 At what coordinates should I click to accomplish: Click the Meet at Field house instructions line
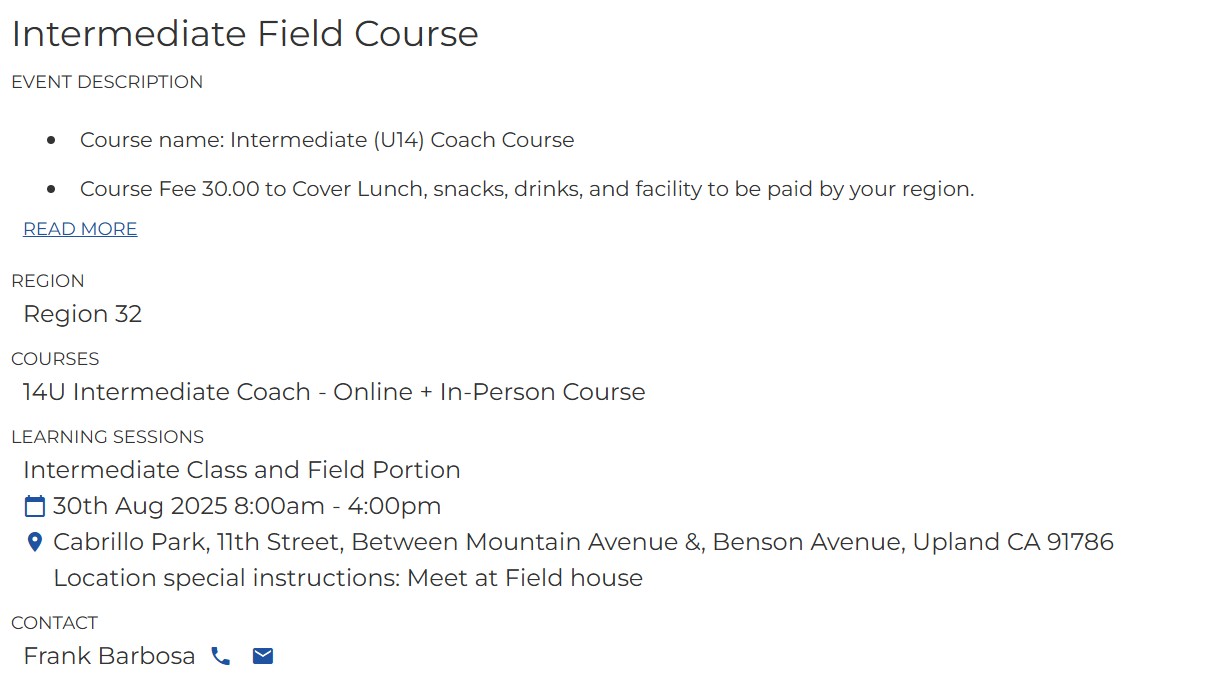click(x=348, y=578)
